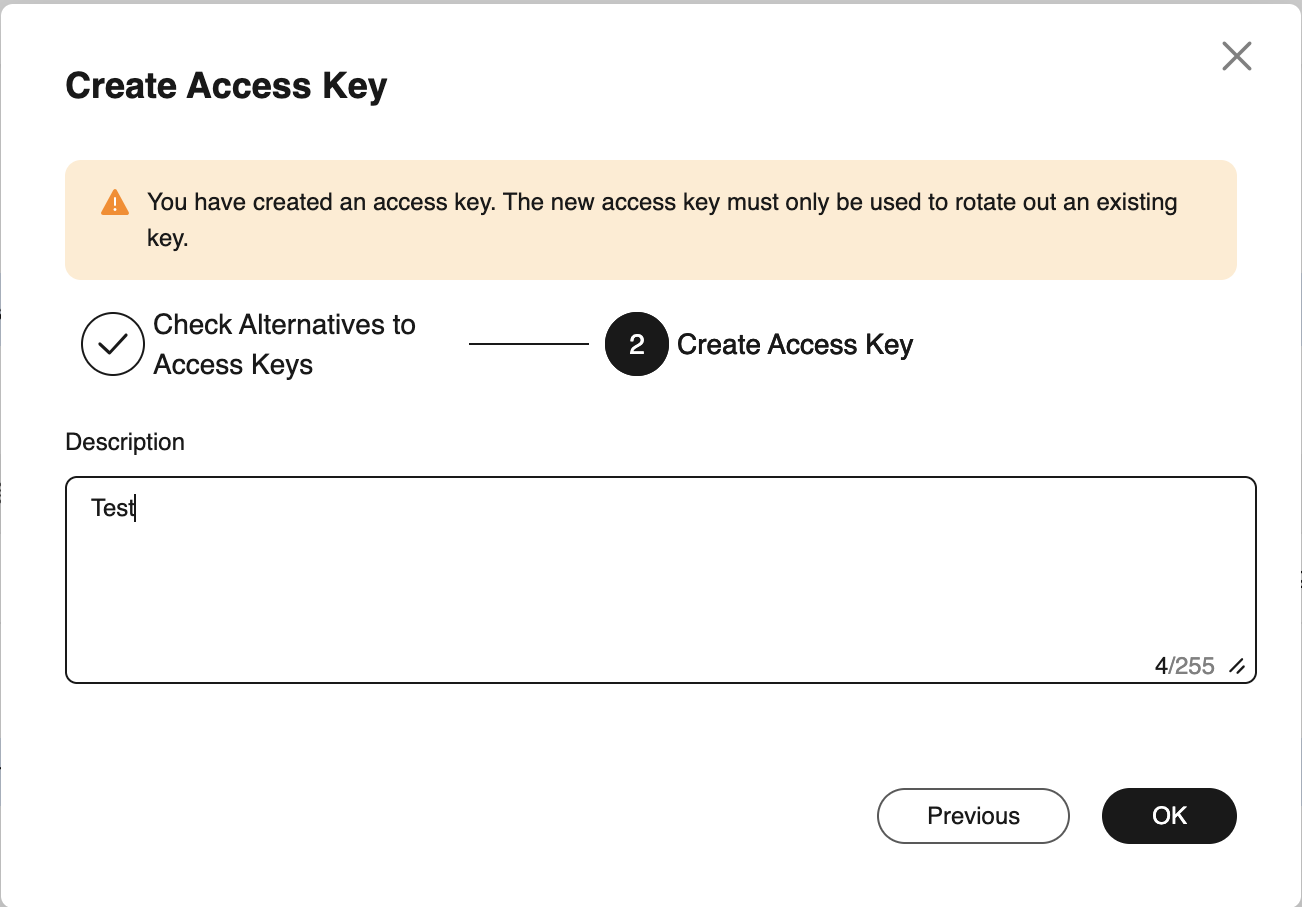Click the word Test in the description
This screenshot has height=907, width=1302.
click(112, 508)
